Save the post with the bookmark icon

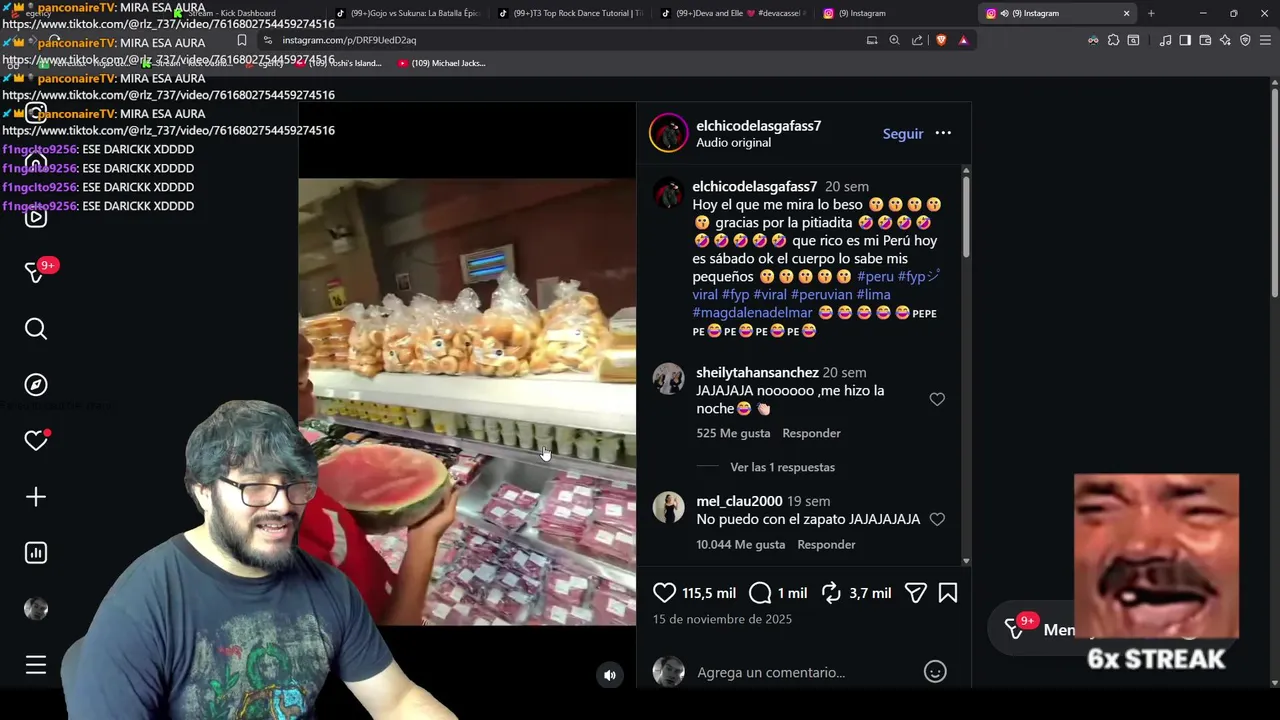(948, 593)
